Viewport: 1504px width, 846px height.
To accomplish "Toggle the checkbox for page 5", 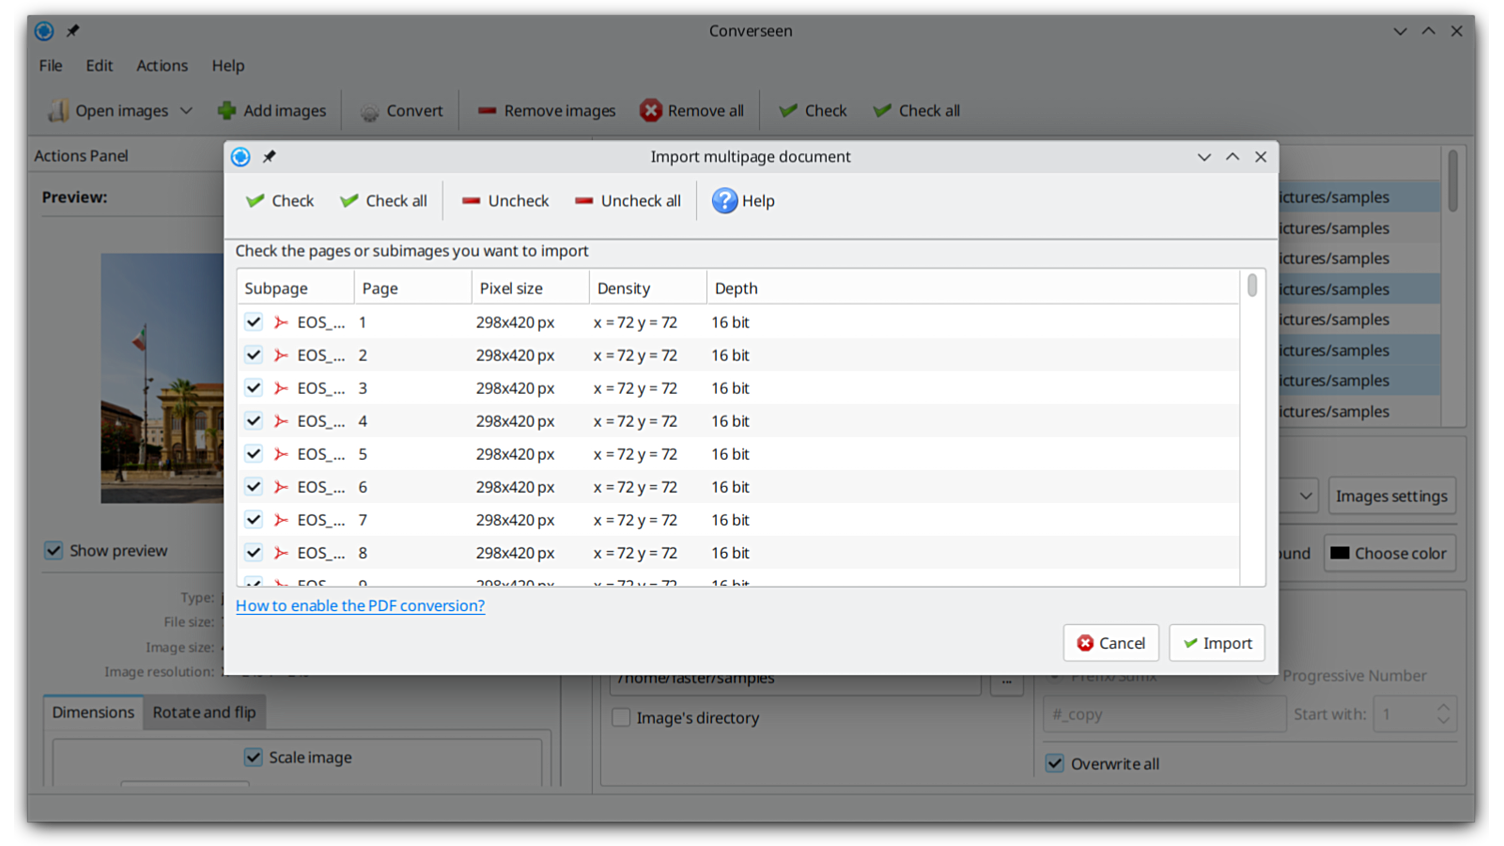I will pos(254,454).
